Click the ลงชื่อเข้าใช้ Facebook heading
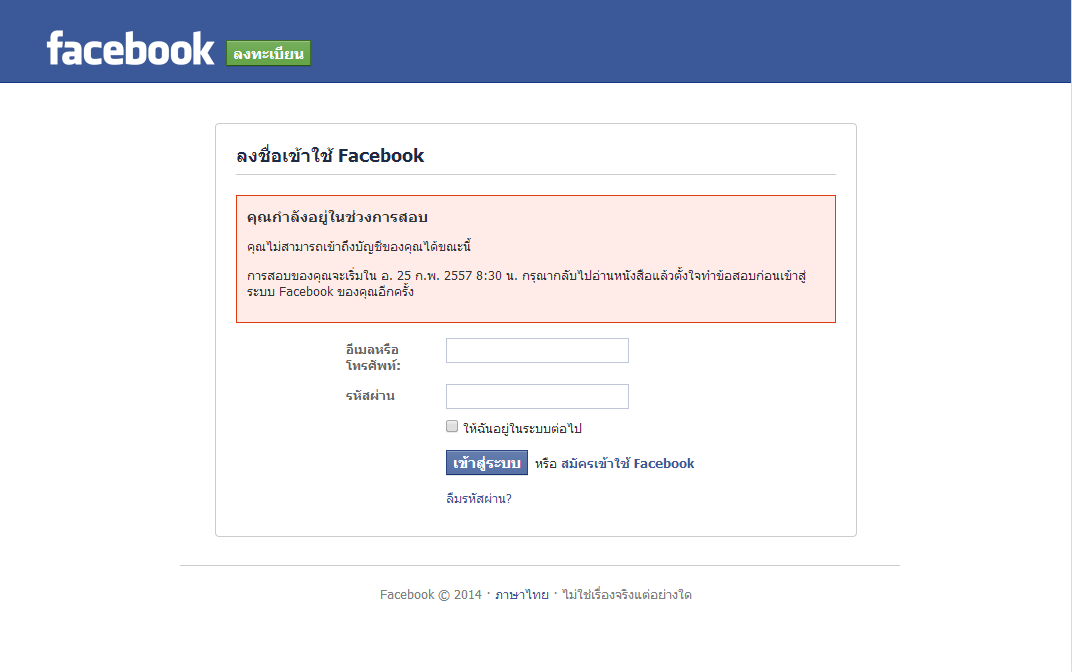 pos(330,155)
